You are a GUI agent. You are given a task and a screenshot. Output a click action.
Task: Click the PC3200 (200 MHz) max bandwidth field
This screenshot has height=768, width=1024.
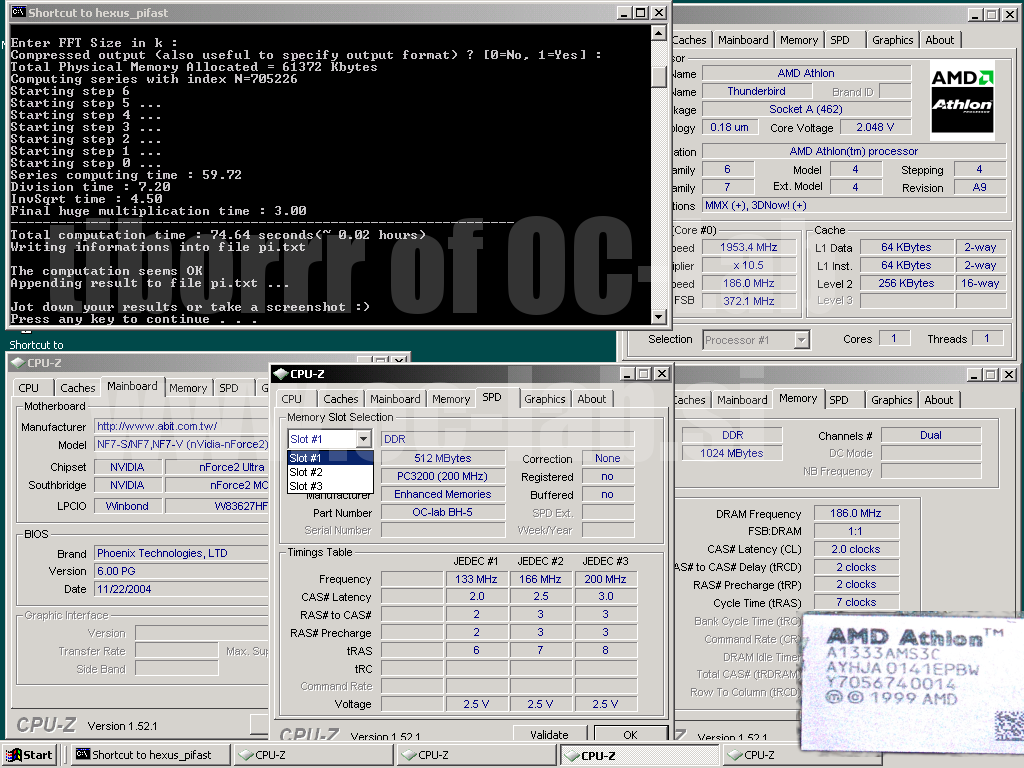coord(443,476)
